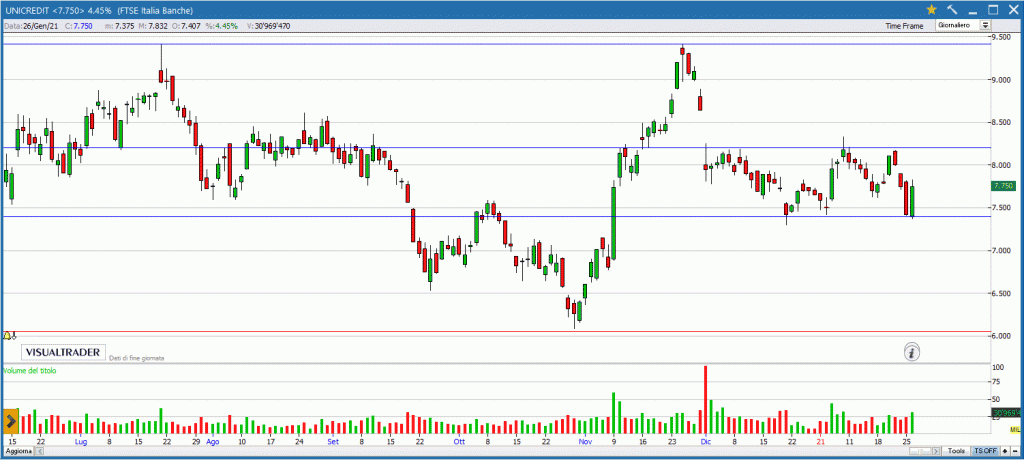Click the 9.500 price axis label
Image resolution: width=1024 pixels, height=460 pixels.
(x=1002, y=37)
